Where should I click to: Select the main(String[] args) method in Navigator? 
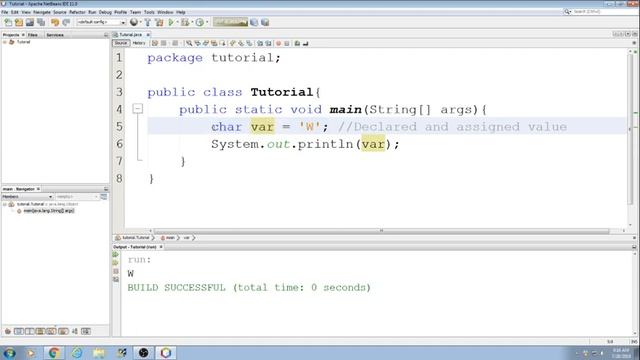pyautogui.click(x=49, y=211)
